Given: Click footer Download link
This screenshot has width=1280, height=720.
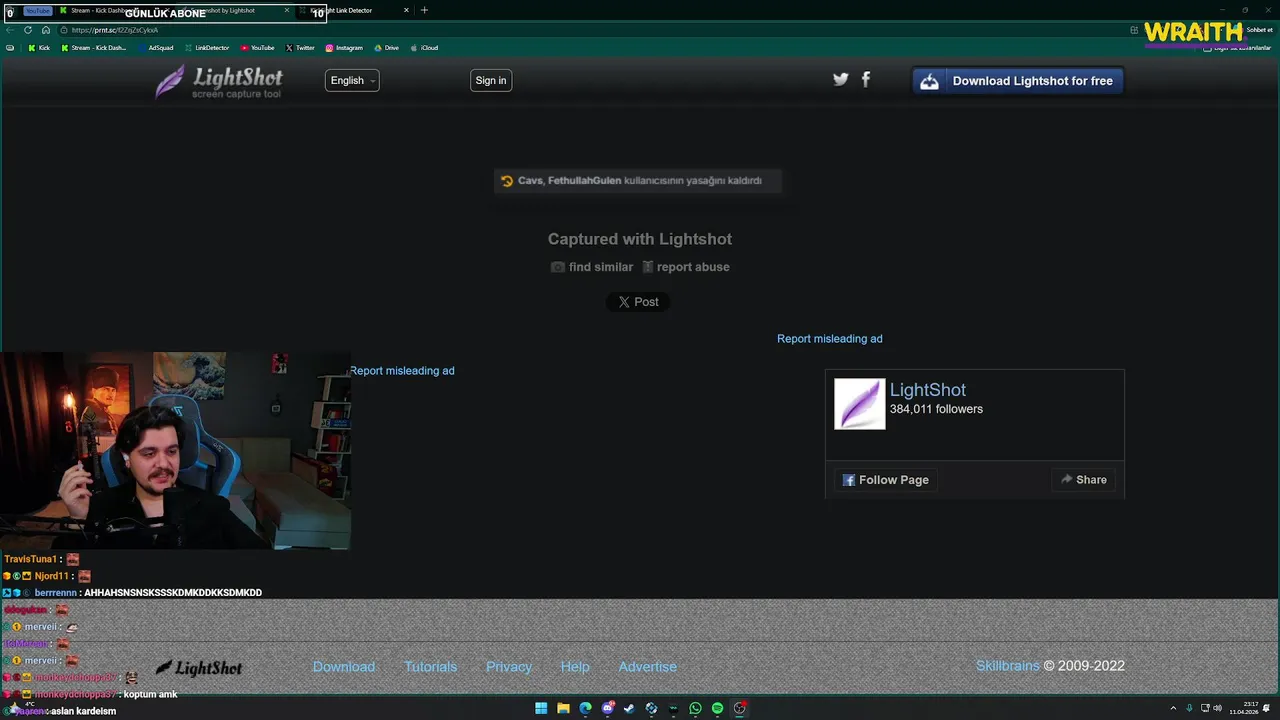Looking at the screenshot, I should coord(344,667).
